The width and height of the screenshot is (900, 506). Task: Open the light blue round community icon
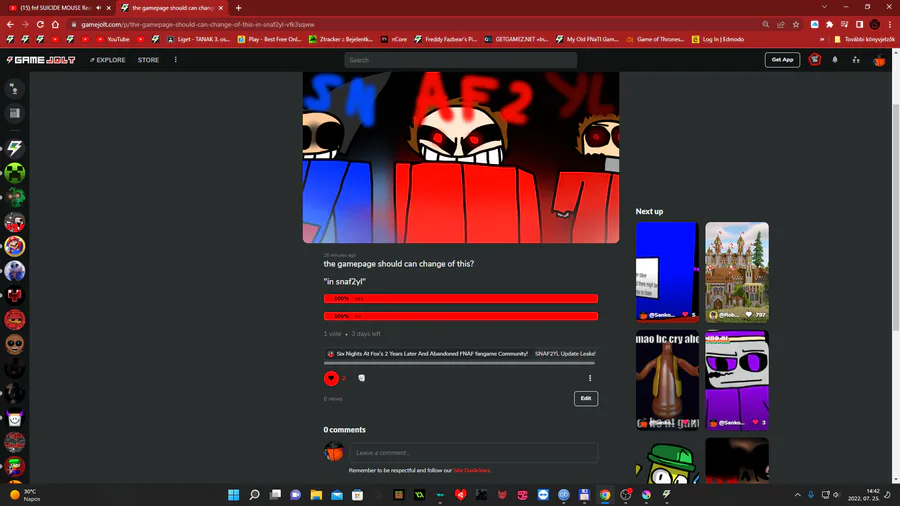pos(15,271)
